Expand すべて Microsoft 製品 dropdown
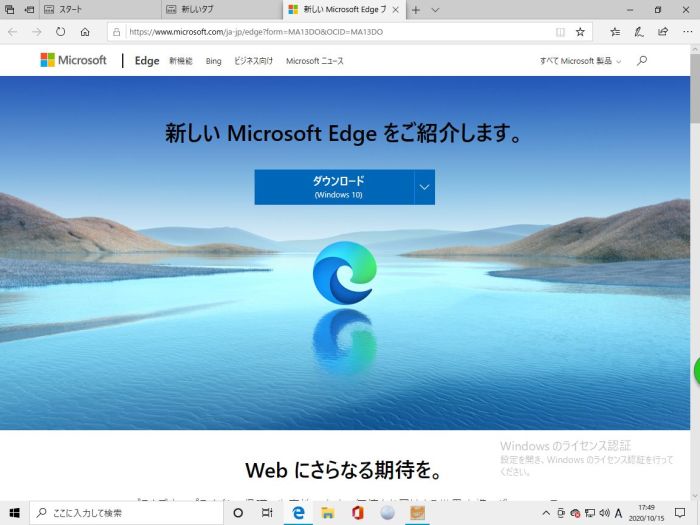The height and width of the screenshot is (525, 700). pos(580,61)
